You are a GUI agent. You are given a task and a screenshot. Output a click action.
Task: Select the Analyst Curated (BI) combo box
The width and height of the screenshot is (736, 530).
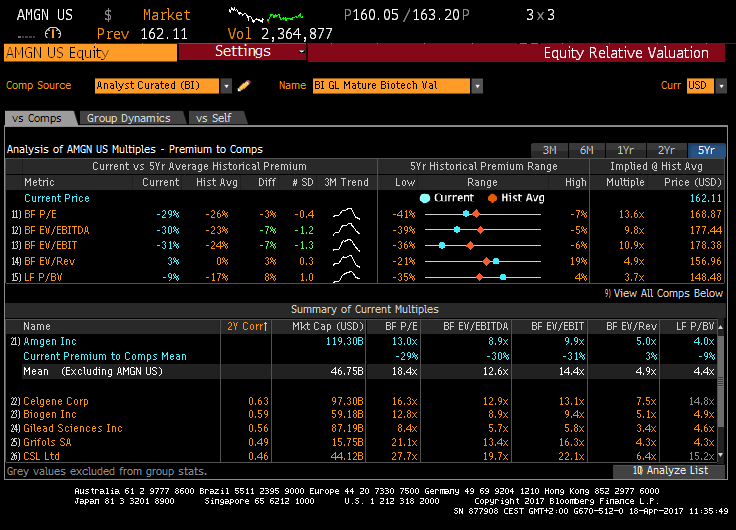point(157,86)
